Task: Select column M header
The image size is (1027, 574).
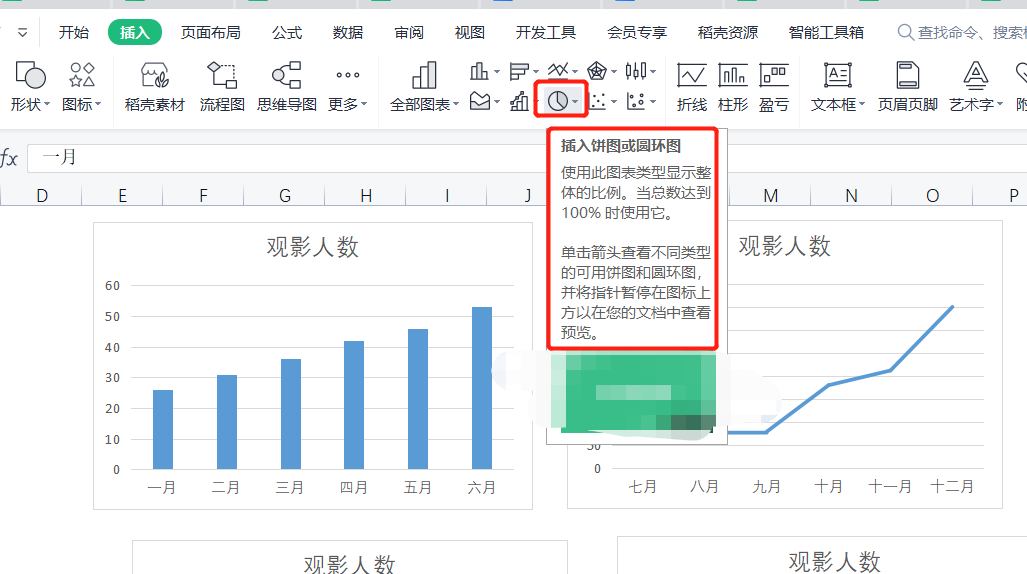Action: 770,195
